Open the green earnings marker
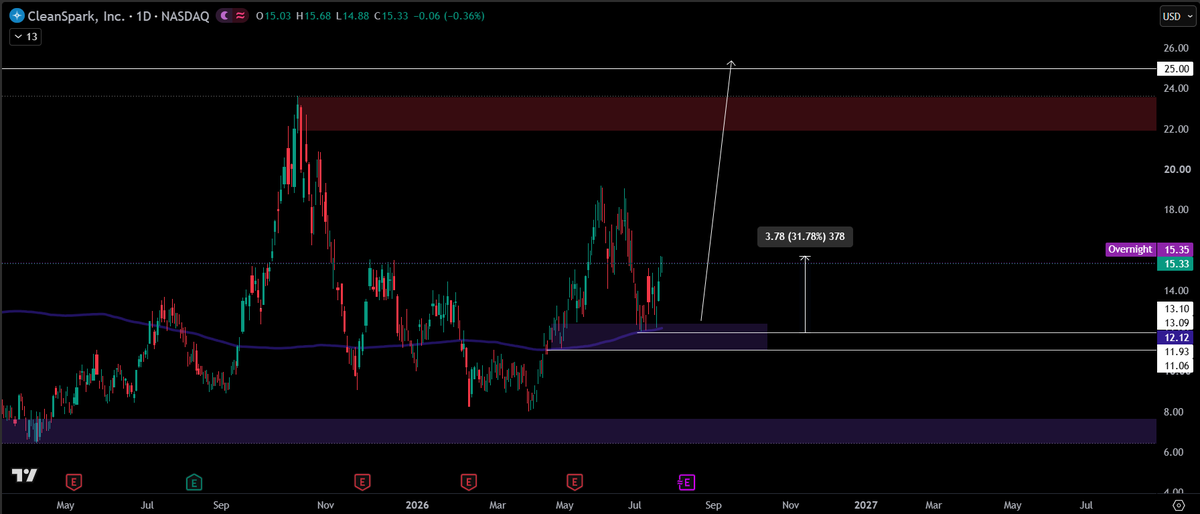This screenshot has width=1200, height=514. (193, 483)
